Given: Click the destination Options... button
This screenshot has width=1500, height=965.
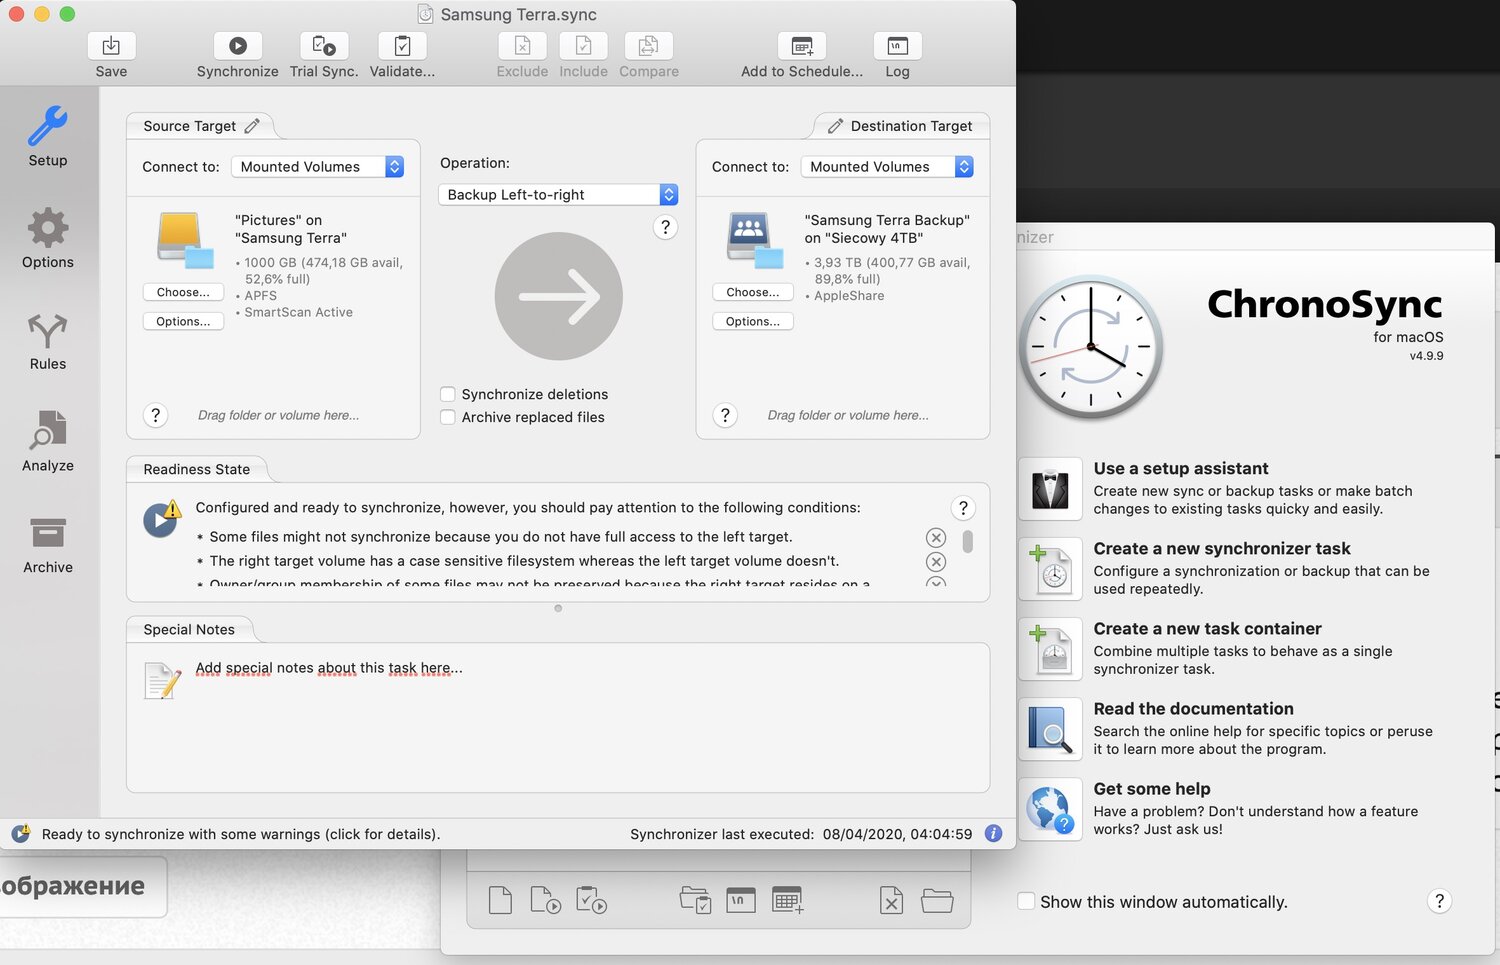Looking at the screenshot, I should tap(753, 321).
